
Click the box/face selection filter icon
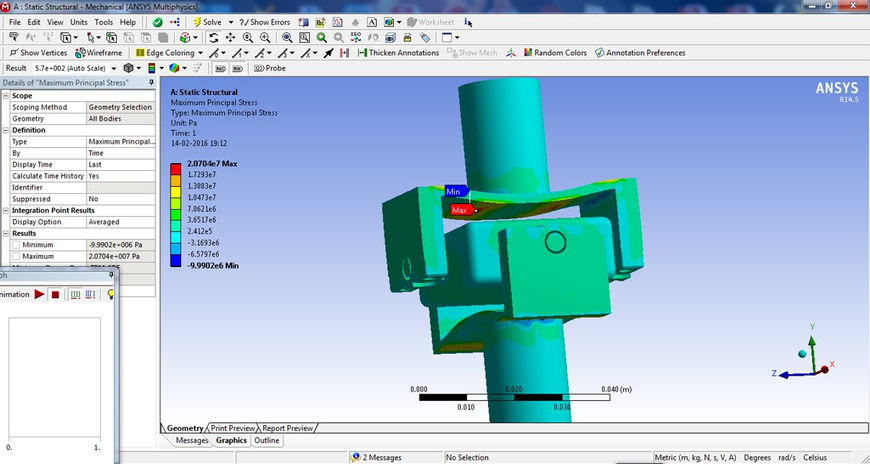[x=112, y=38]
